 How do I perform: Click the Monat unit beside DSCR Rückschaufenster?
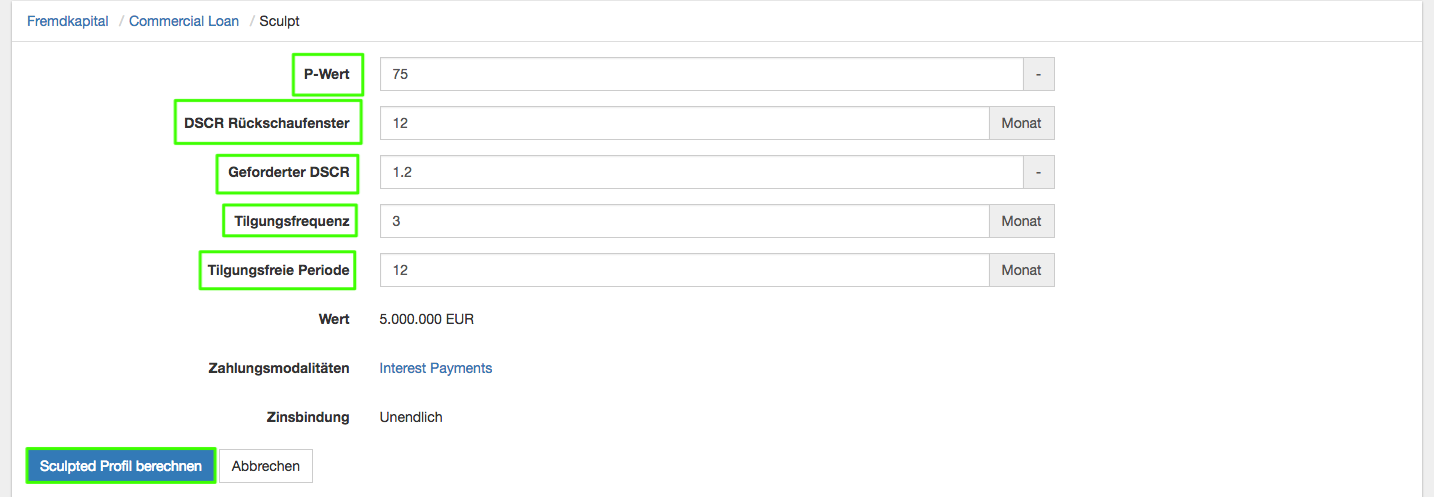click(x=1021, y=123)
